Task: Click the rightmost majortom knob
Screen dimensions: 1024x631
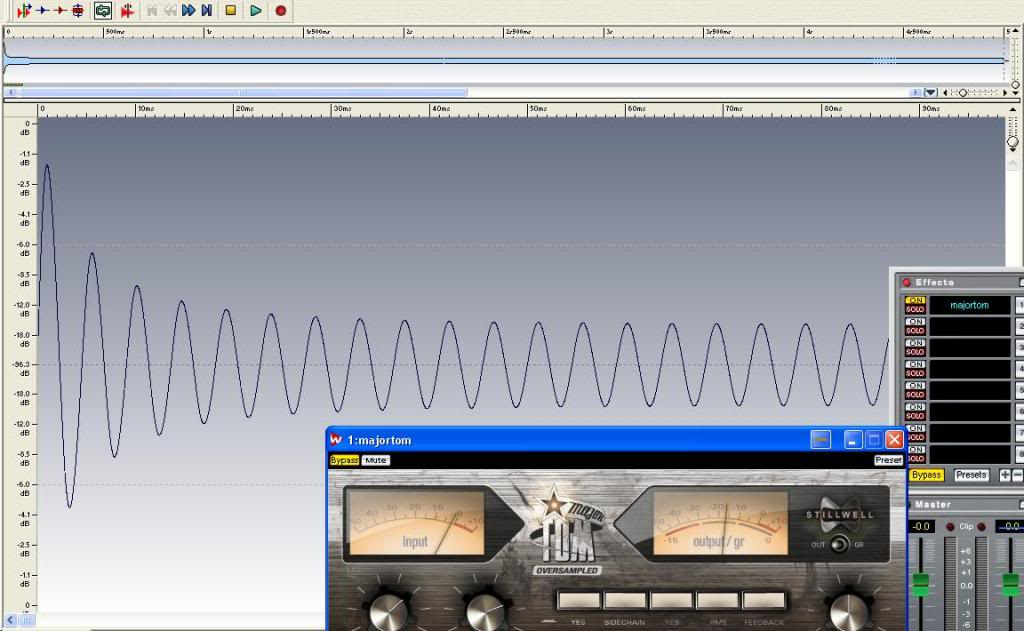Action: coord(849,611)
